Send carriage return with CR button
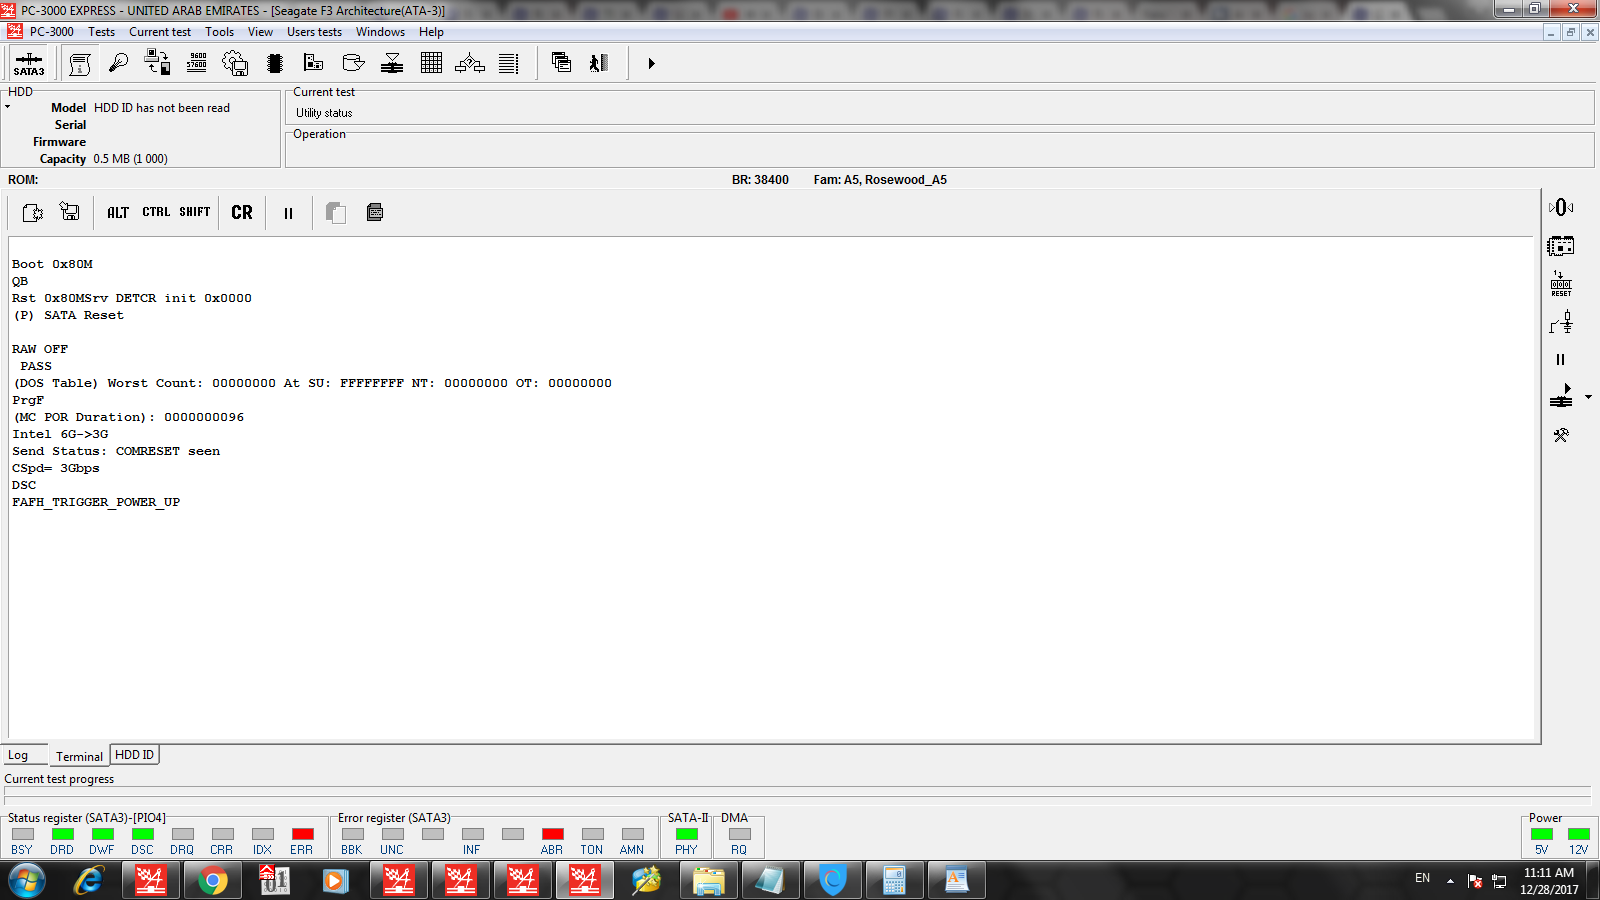1600x900 pixels. click(x=242, y=212)
